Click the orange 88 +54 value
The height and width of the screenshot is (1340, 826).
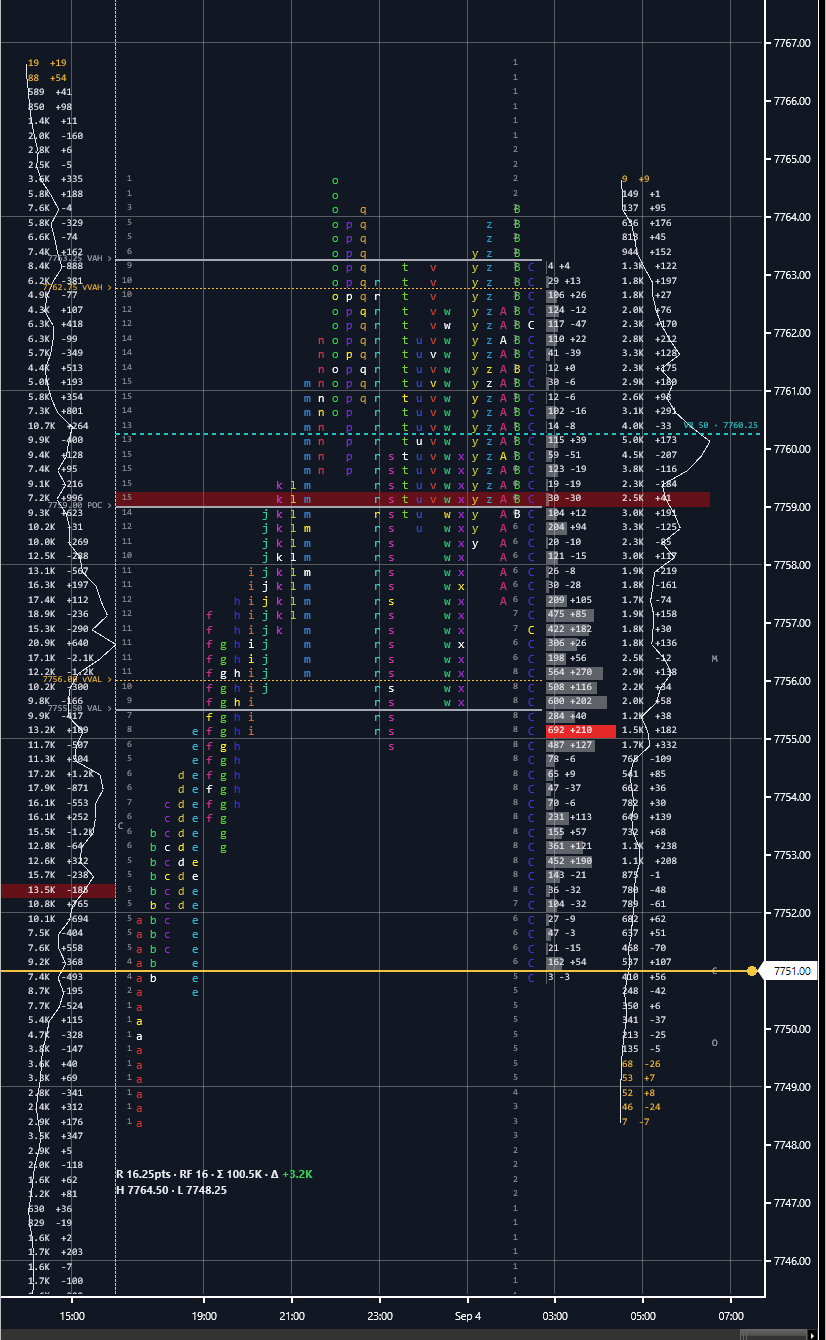pyautogui.click(x=47, y=78)
